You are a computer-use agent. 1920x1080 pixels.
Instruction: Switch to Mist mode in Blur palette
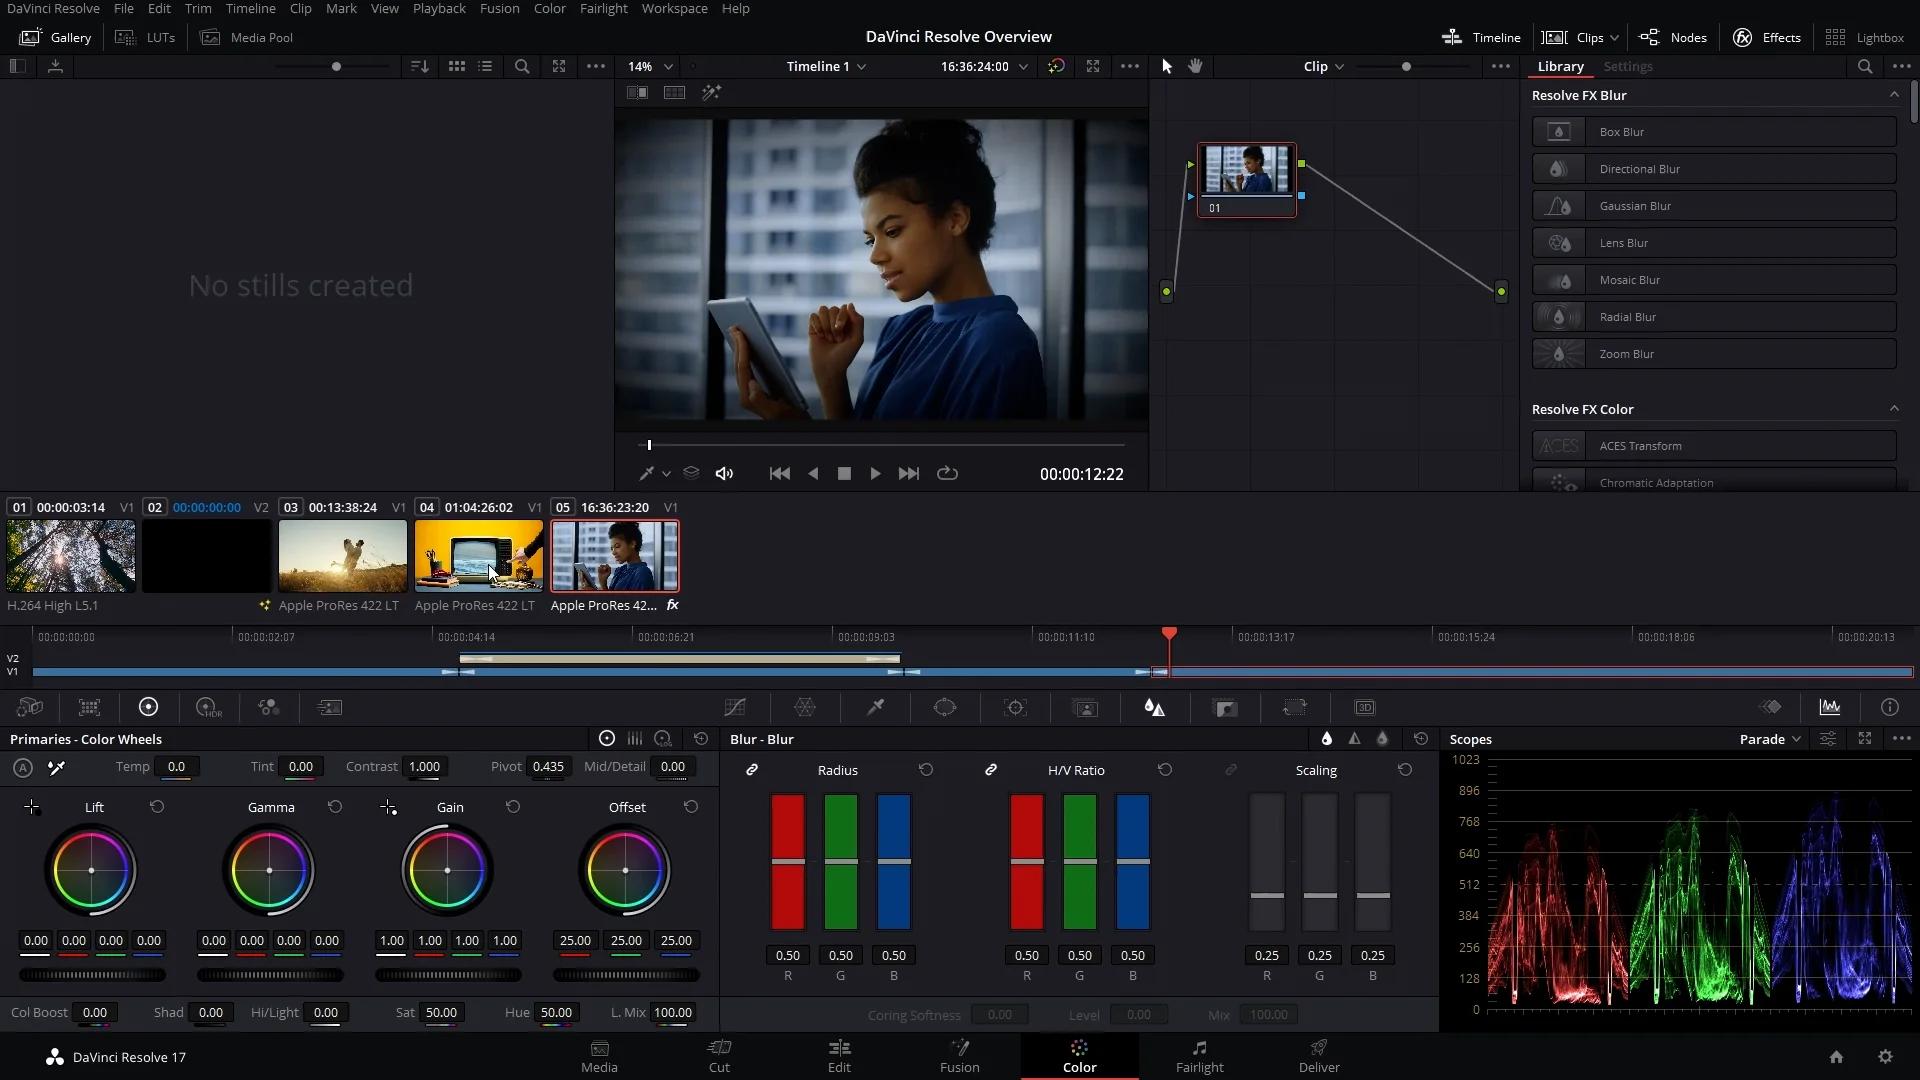1382,739
